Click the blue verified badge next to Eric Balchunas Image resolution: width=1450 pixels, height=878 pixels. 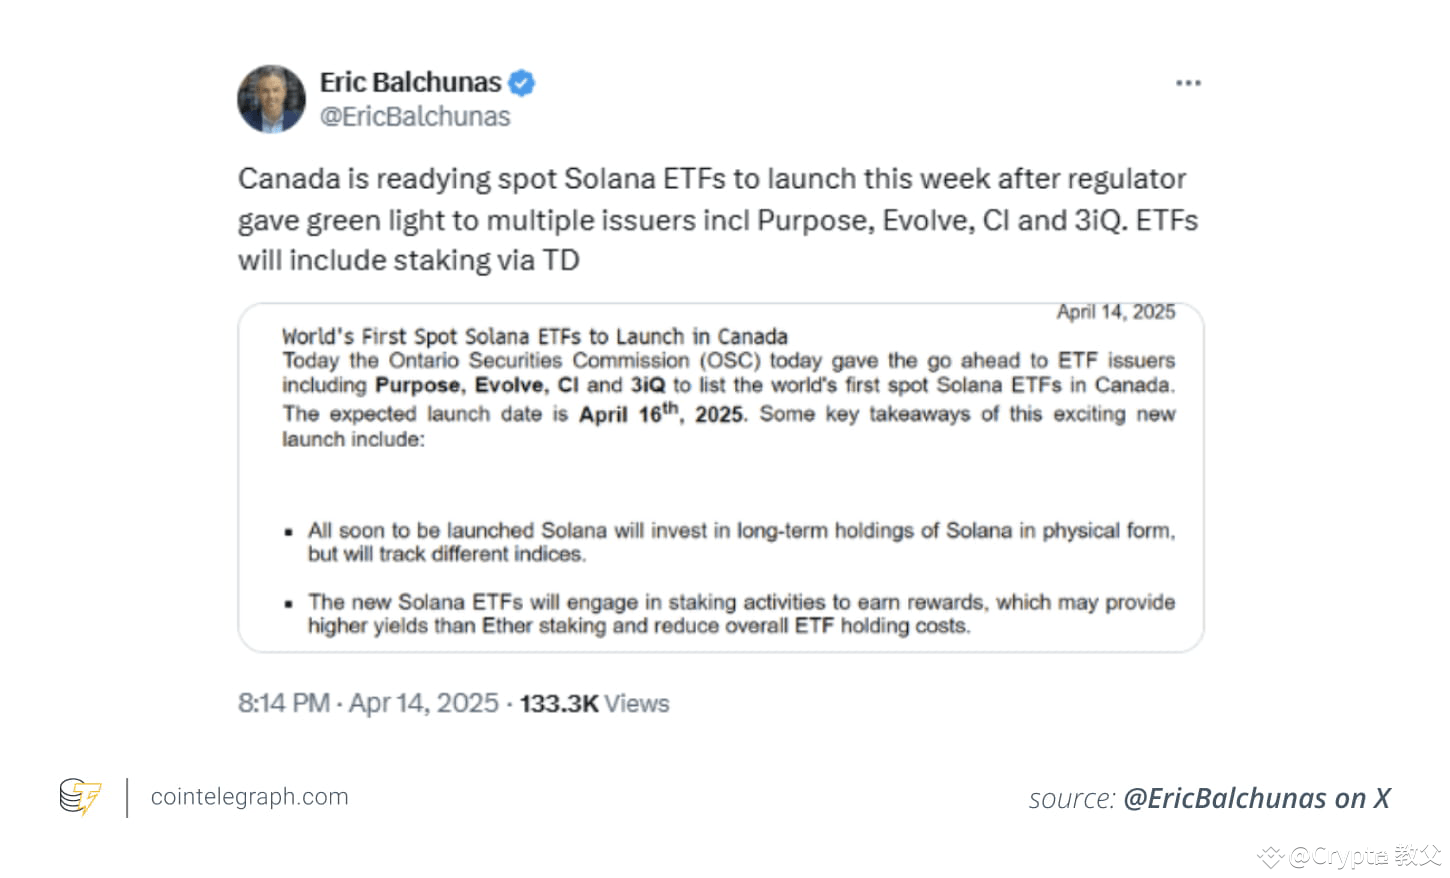pyautogui.click(x=519, y=84)
